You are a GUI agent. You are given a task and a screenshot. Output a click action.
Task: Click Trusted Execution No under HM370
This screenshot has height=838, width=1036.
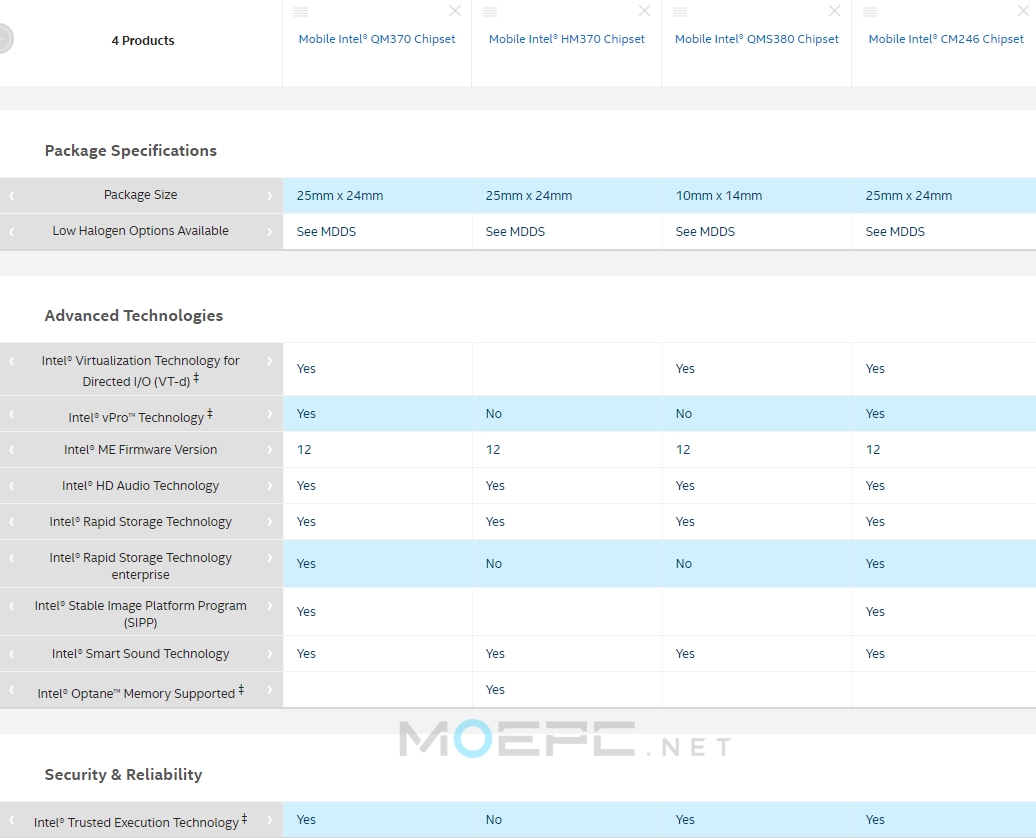(x=494, y=819)
